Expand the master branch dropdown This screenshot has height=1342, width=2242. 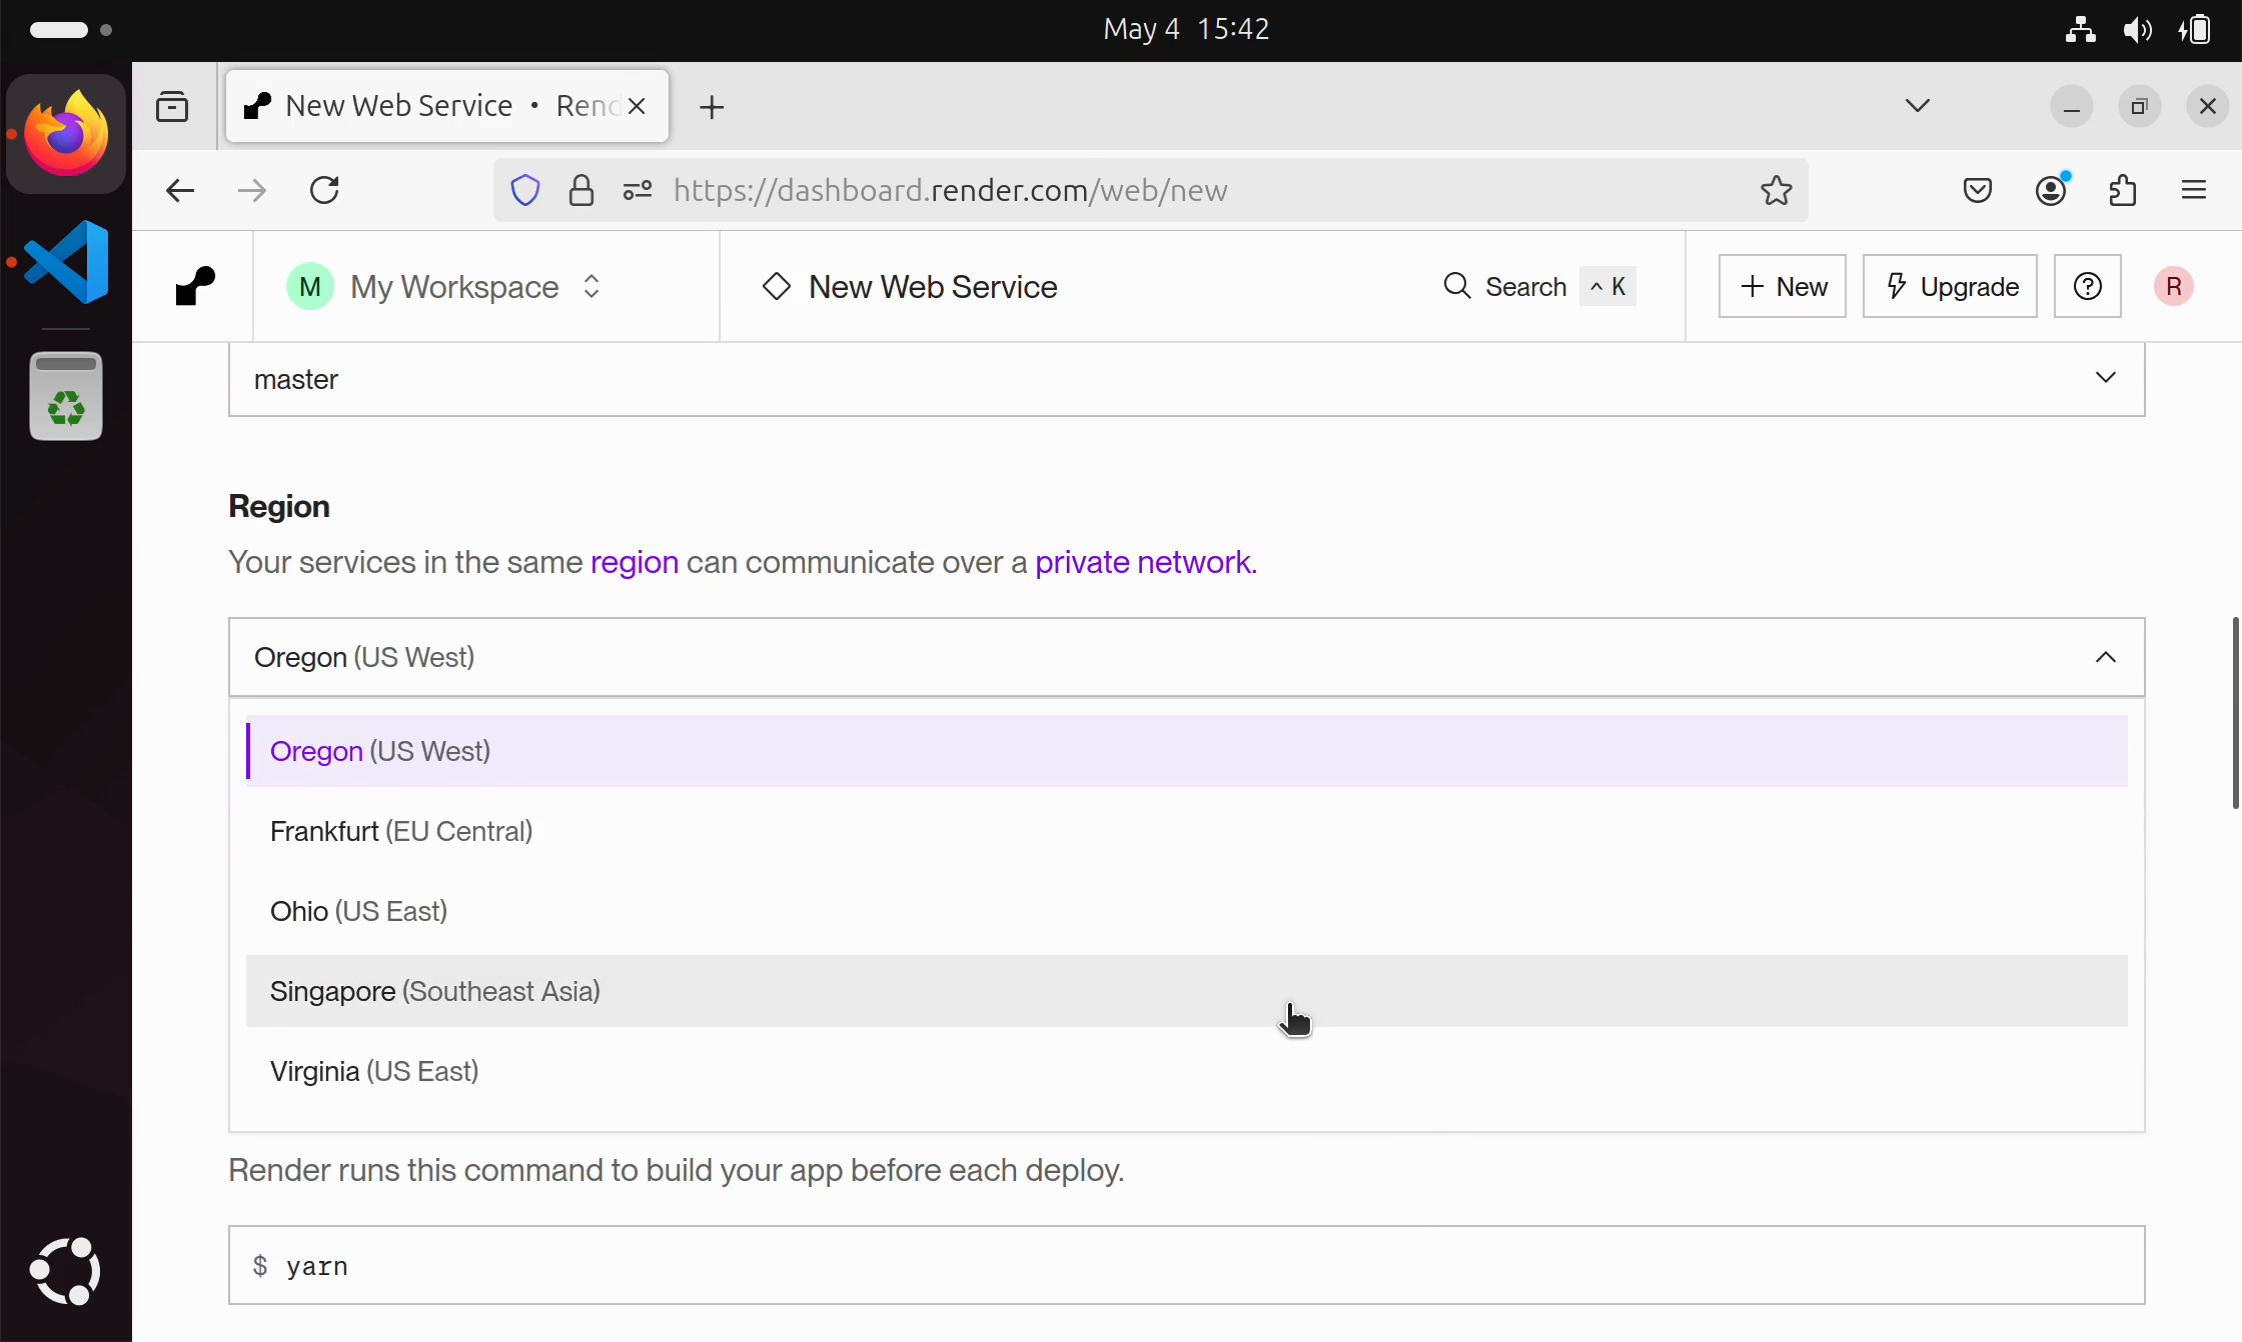coord(1186,379)
